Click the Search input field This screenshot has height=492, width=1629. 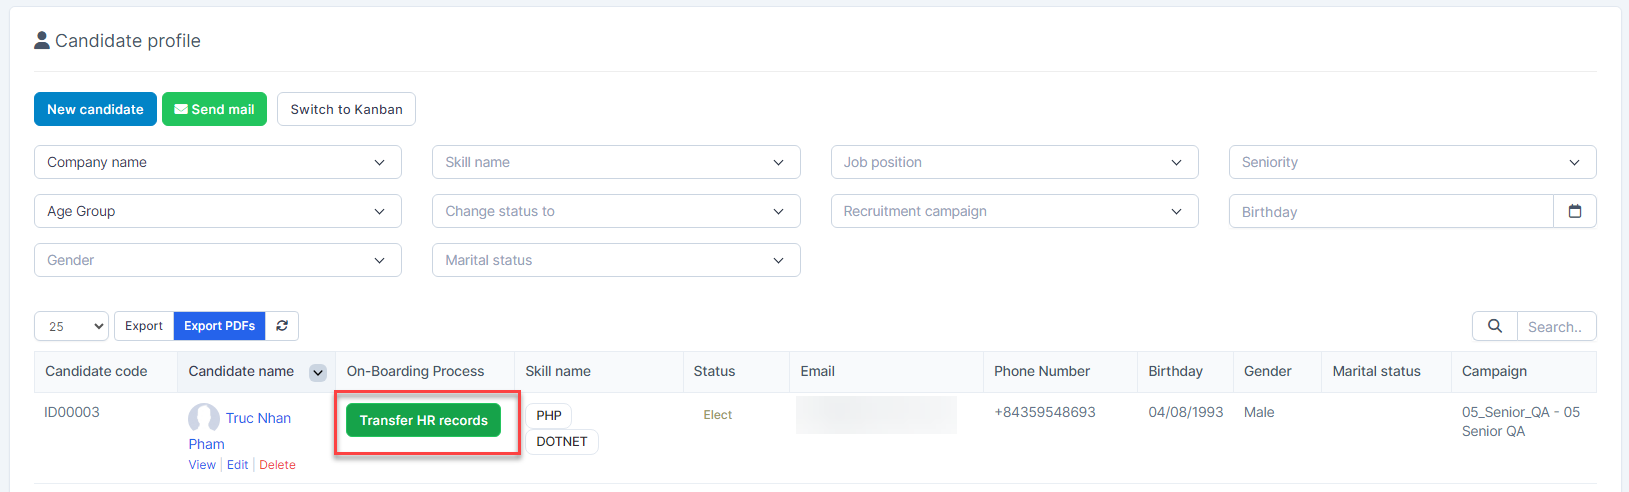tap(1555, 327)
